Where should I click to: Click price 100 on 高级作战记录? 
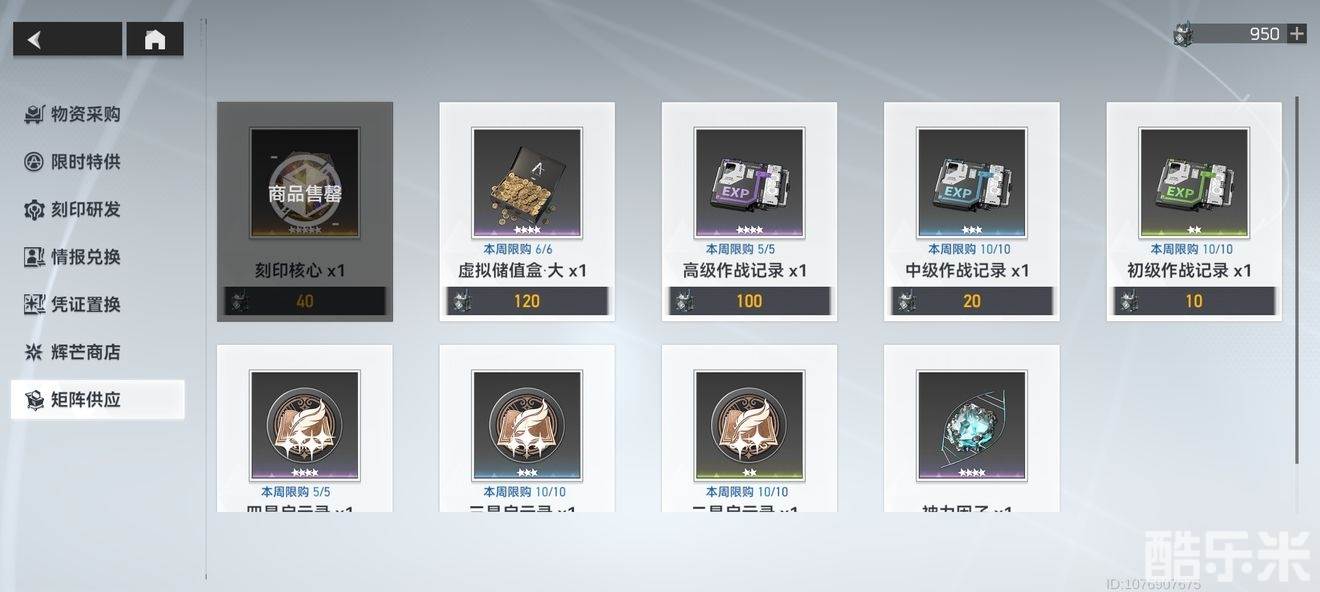tap(749, 301)
